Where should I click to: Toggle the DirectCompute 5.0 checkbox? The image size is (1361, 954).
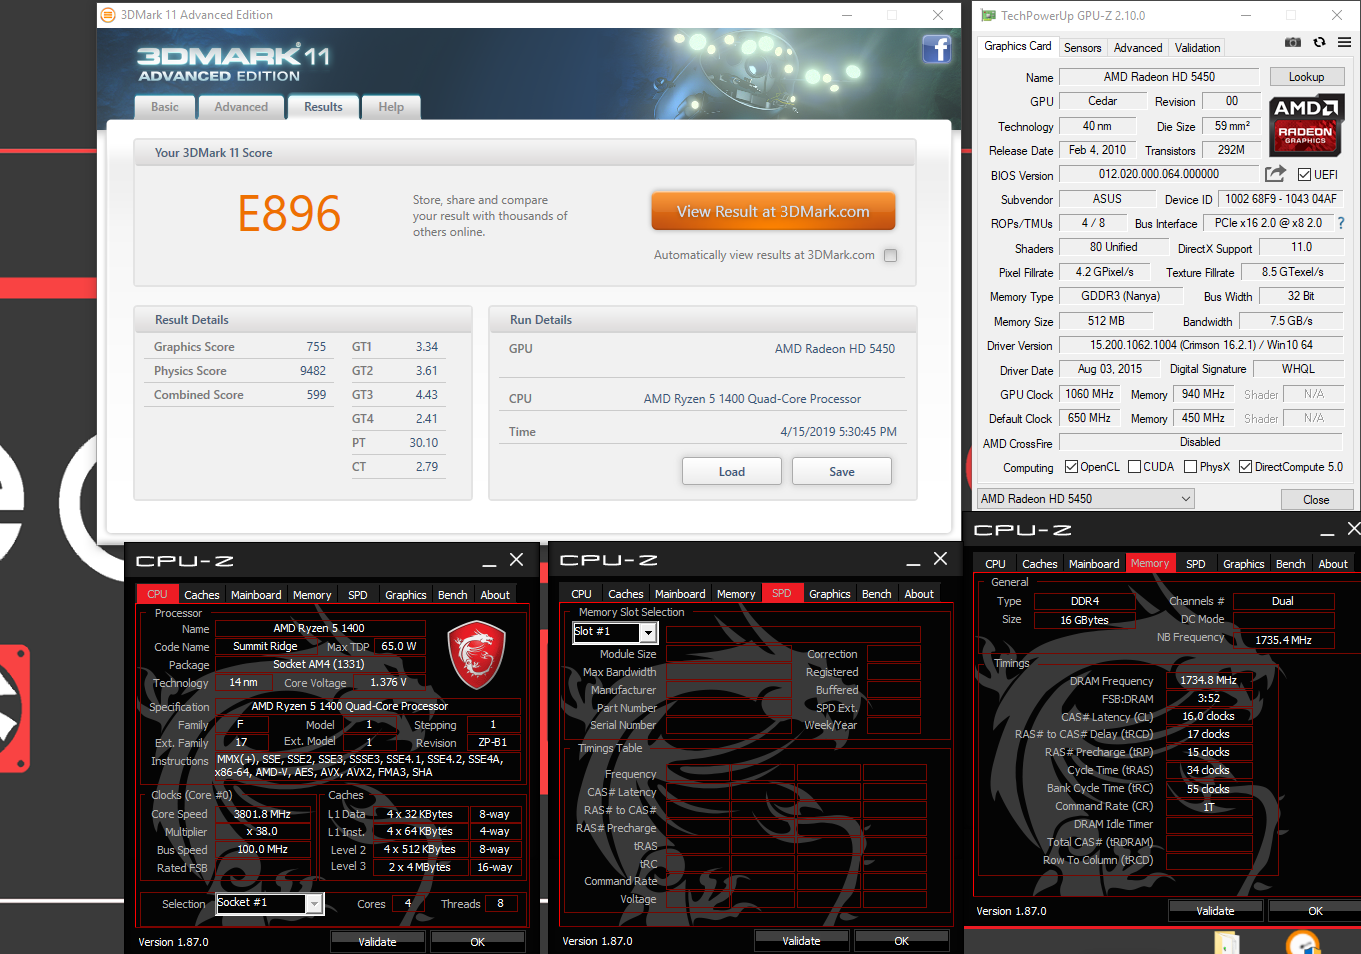pyautogui.click(x=1245, y=467)
